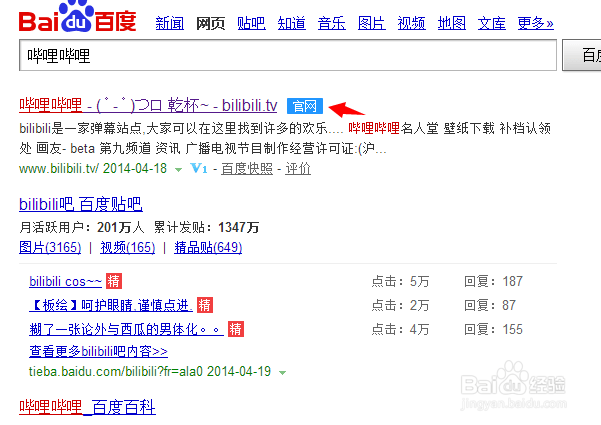The image size is (601, 425).
Task: Open the bilibili cos~~ post
Action: 66,281
